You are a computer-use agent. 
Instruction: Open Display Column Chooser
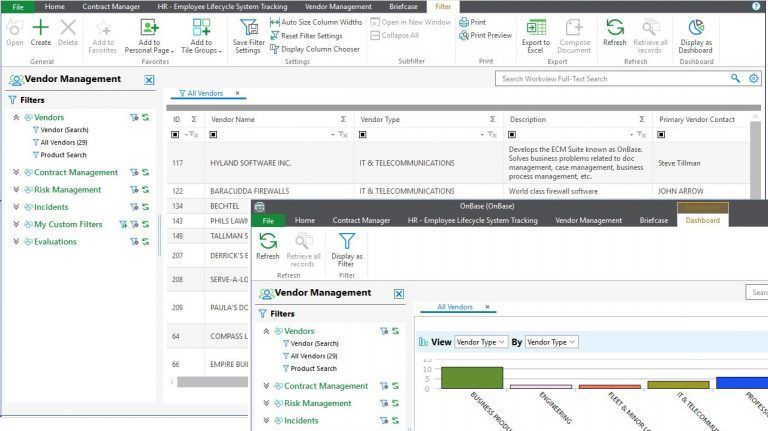(315, 49)
